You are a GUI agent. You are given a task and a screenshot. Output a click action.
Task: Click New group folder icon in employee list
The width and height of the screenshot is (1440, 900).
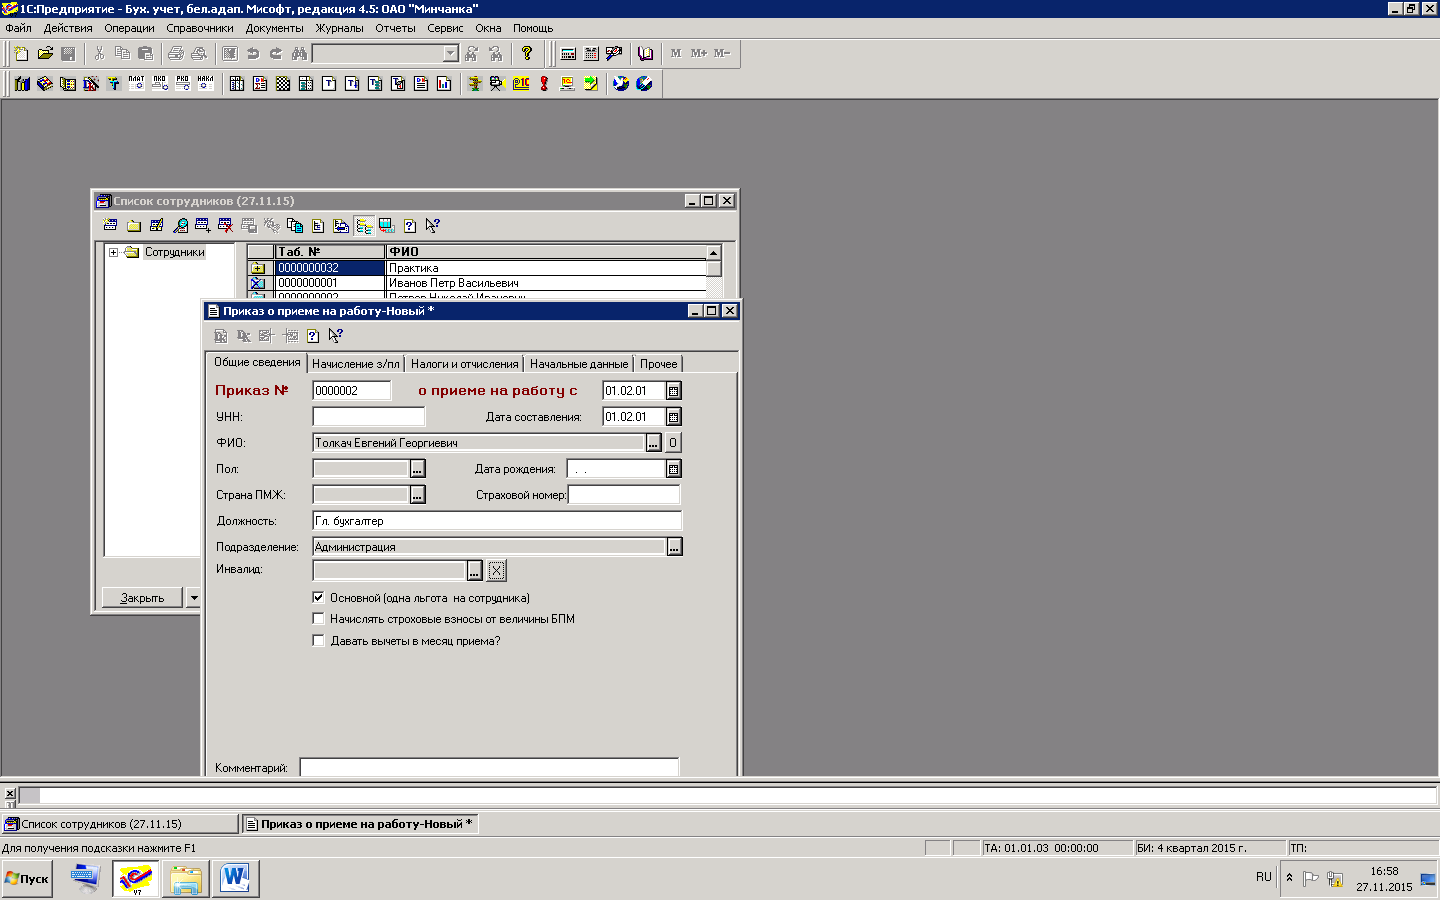pos(133,226)
